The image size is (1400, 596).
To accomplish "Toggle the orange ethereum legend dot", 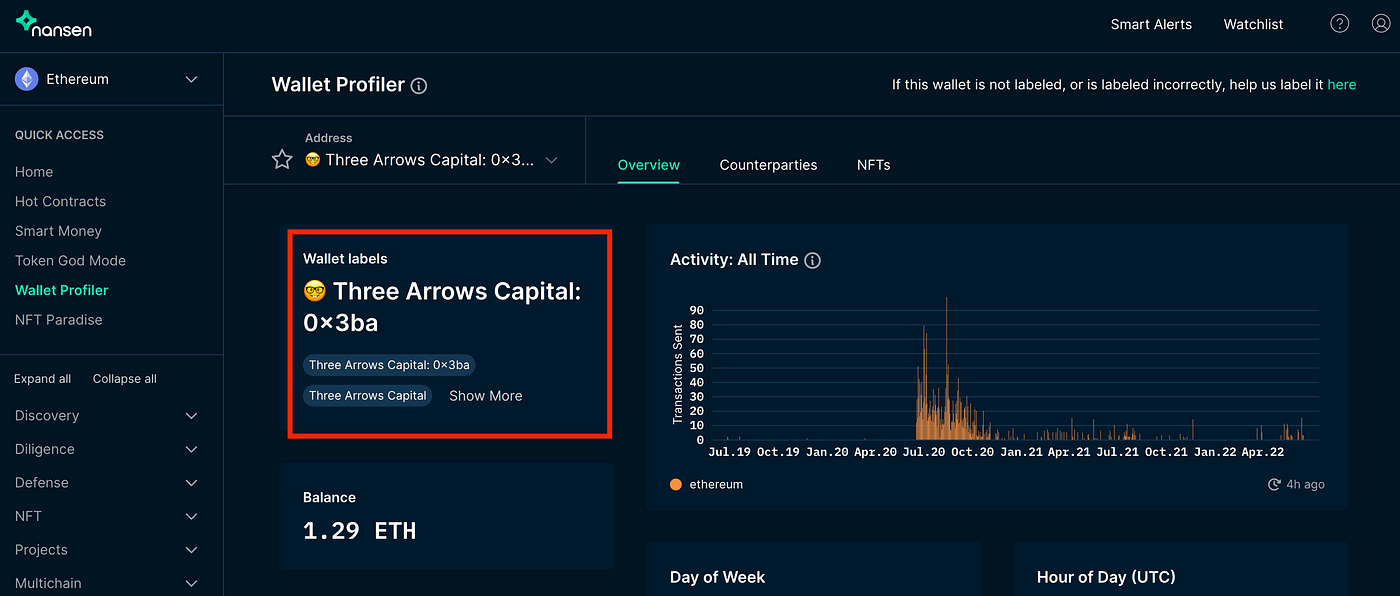I will pos(676,484).
